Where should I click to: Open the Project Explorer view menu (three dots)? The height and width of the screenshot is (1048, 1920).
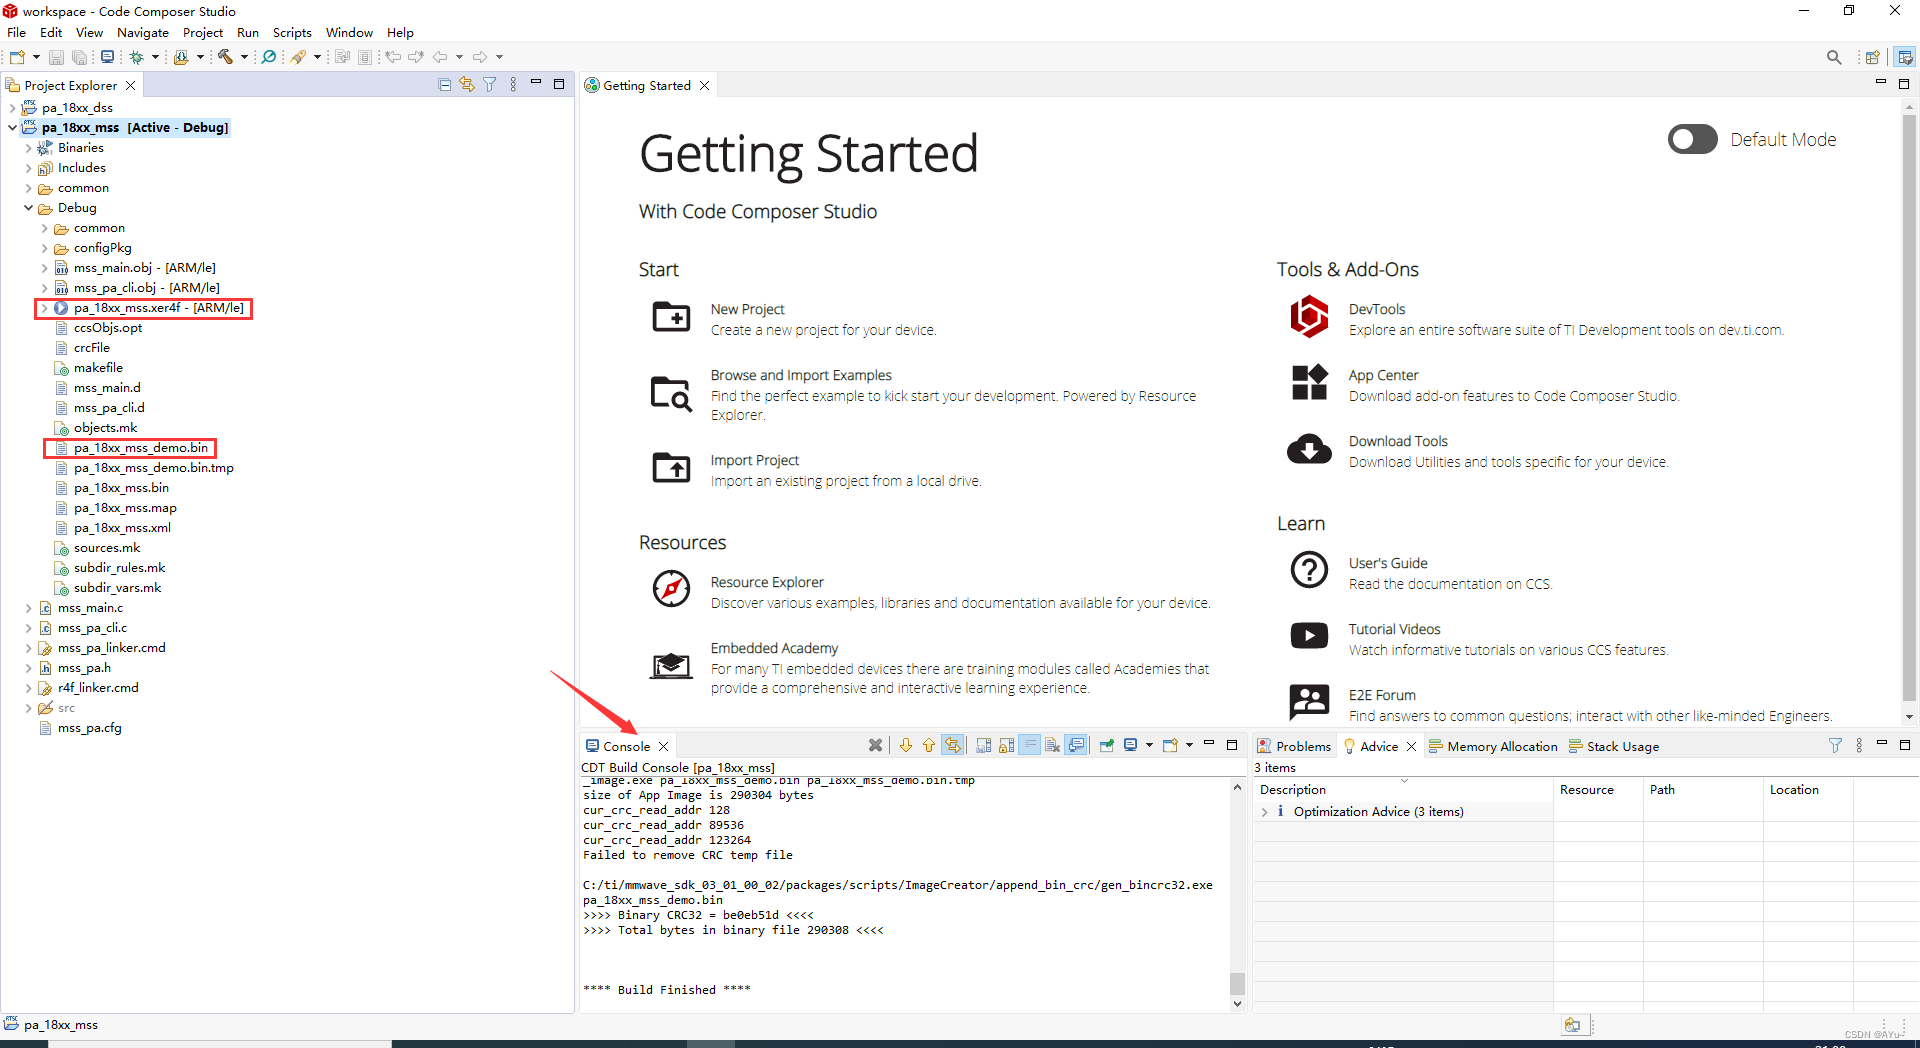(513, 85)
